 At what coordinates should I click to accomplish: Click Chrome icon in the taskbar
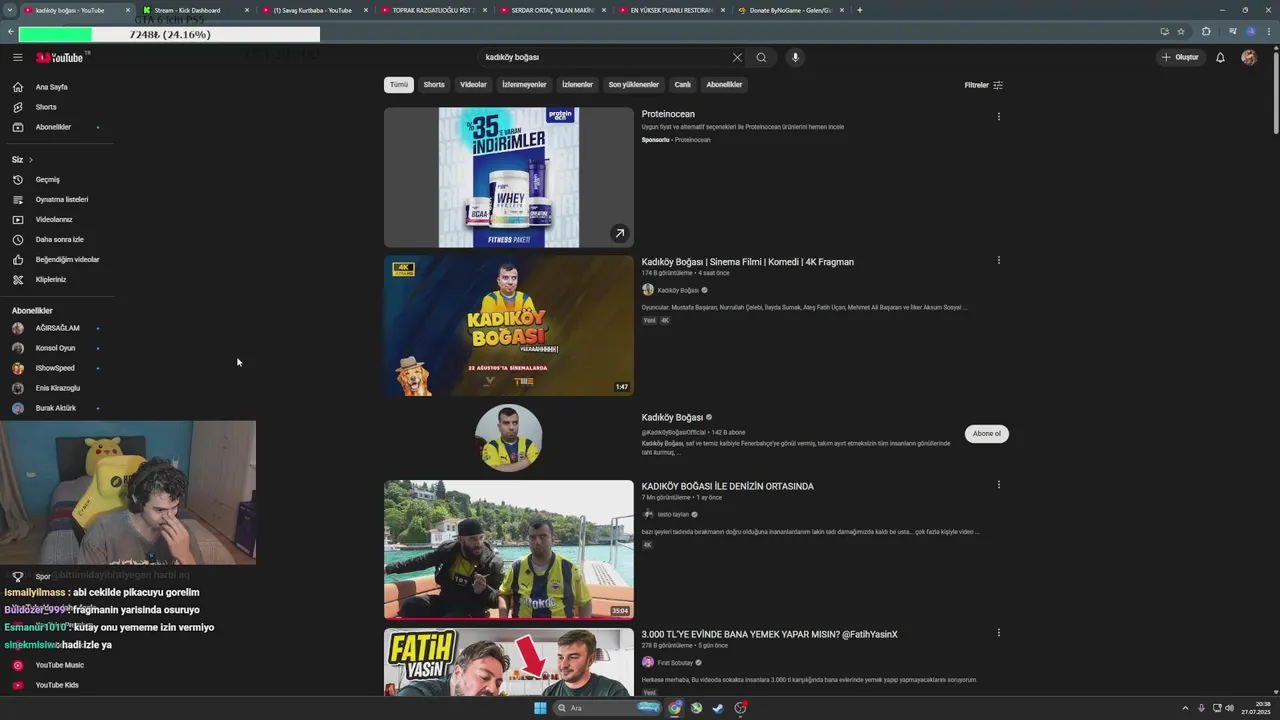(x=675, y=708)
